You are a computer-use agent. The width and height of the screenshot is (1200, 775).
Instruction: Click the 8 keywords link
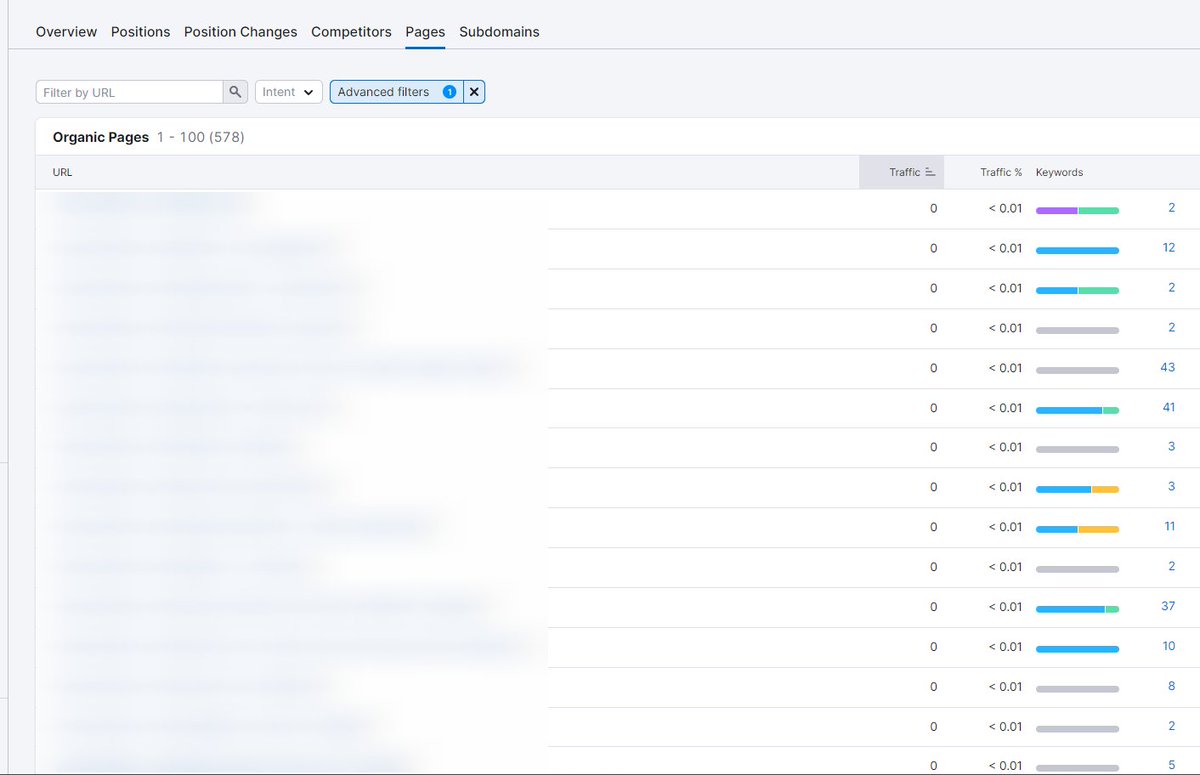pos(1171,686)
